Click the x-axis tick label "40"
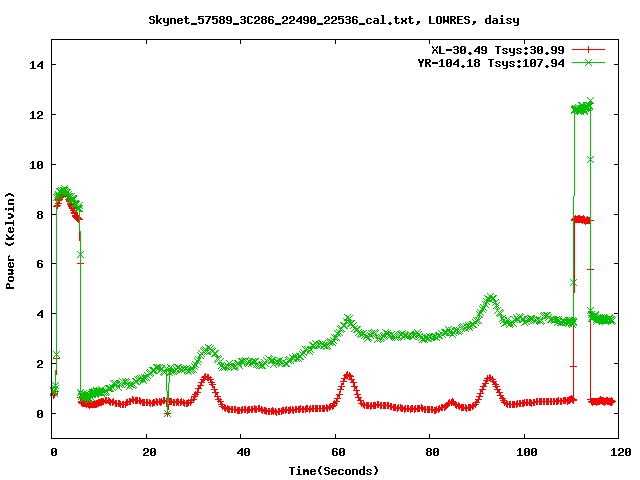Viewport: 640px width, 480px height. (x=243, y=452)
